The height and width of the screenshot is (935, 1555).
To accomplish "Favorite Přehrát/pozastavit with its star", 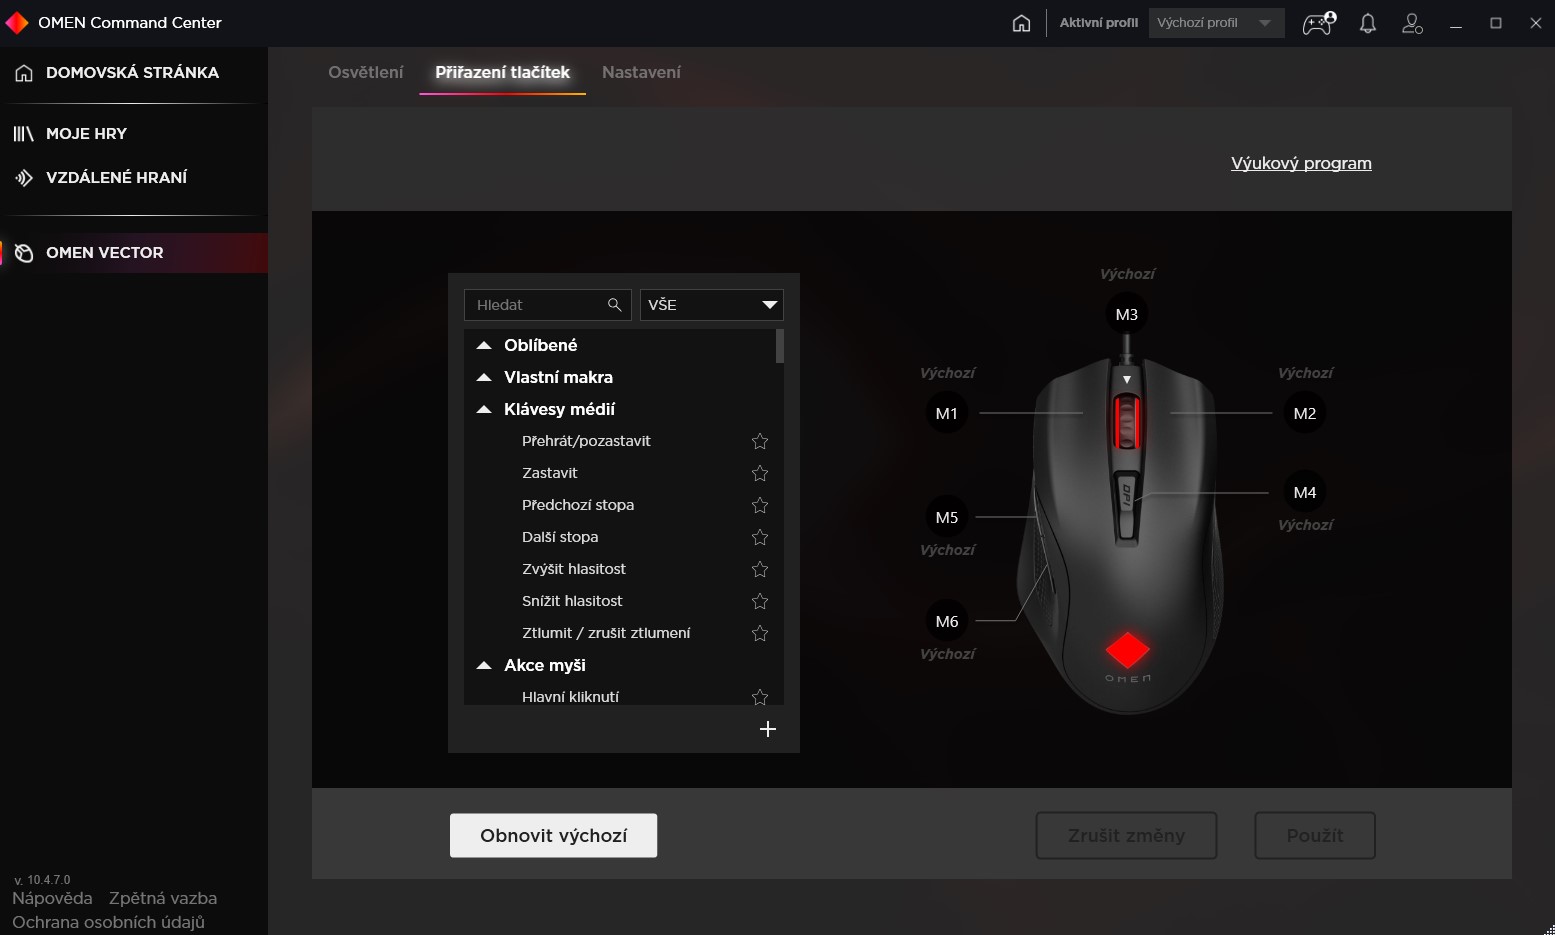I will [760, 441].
